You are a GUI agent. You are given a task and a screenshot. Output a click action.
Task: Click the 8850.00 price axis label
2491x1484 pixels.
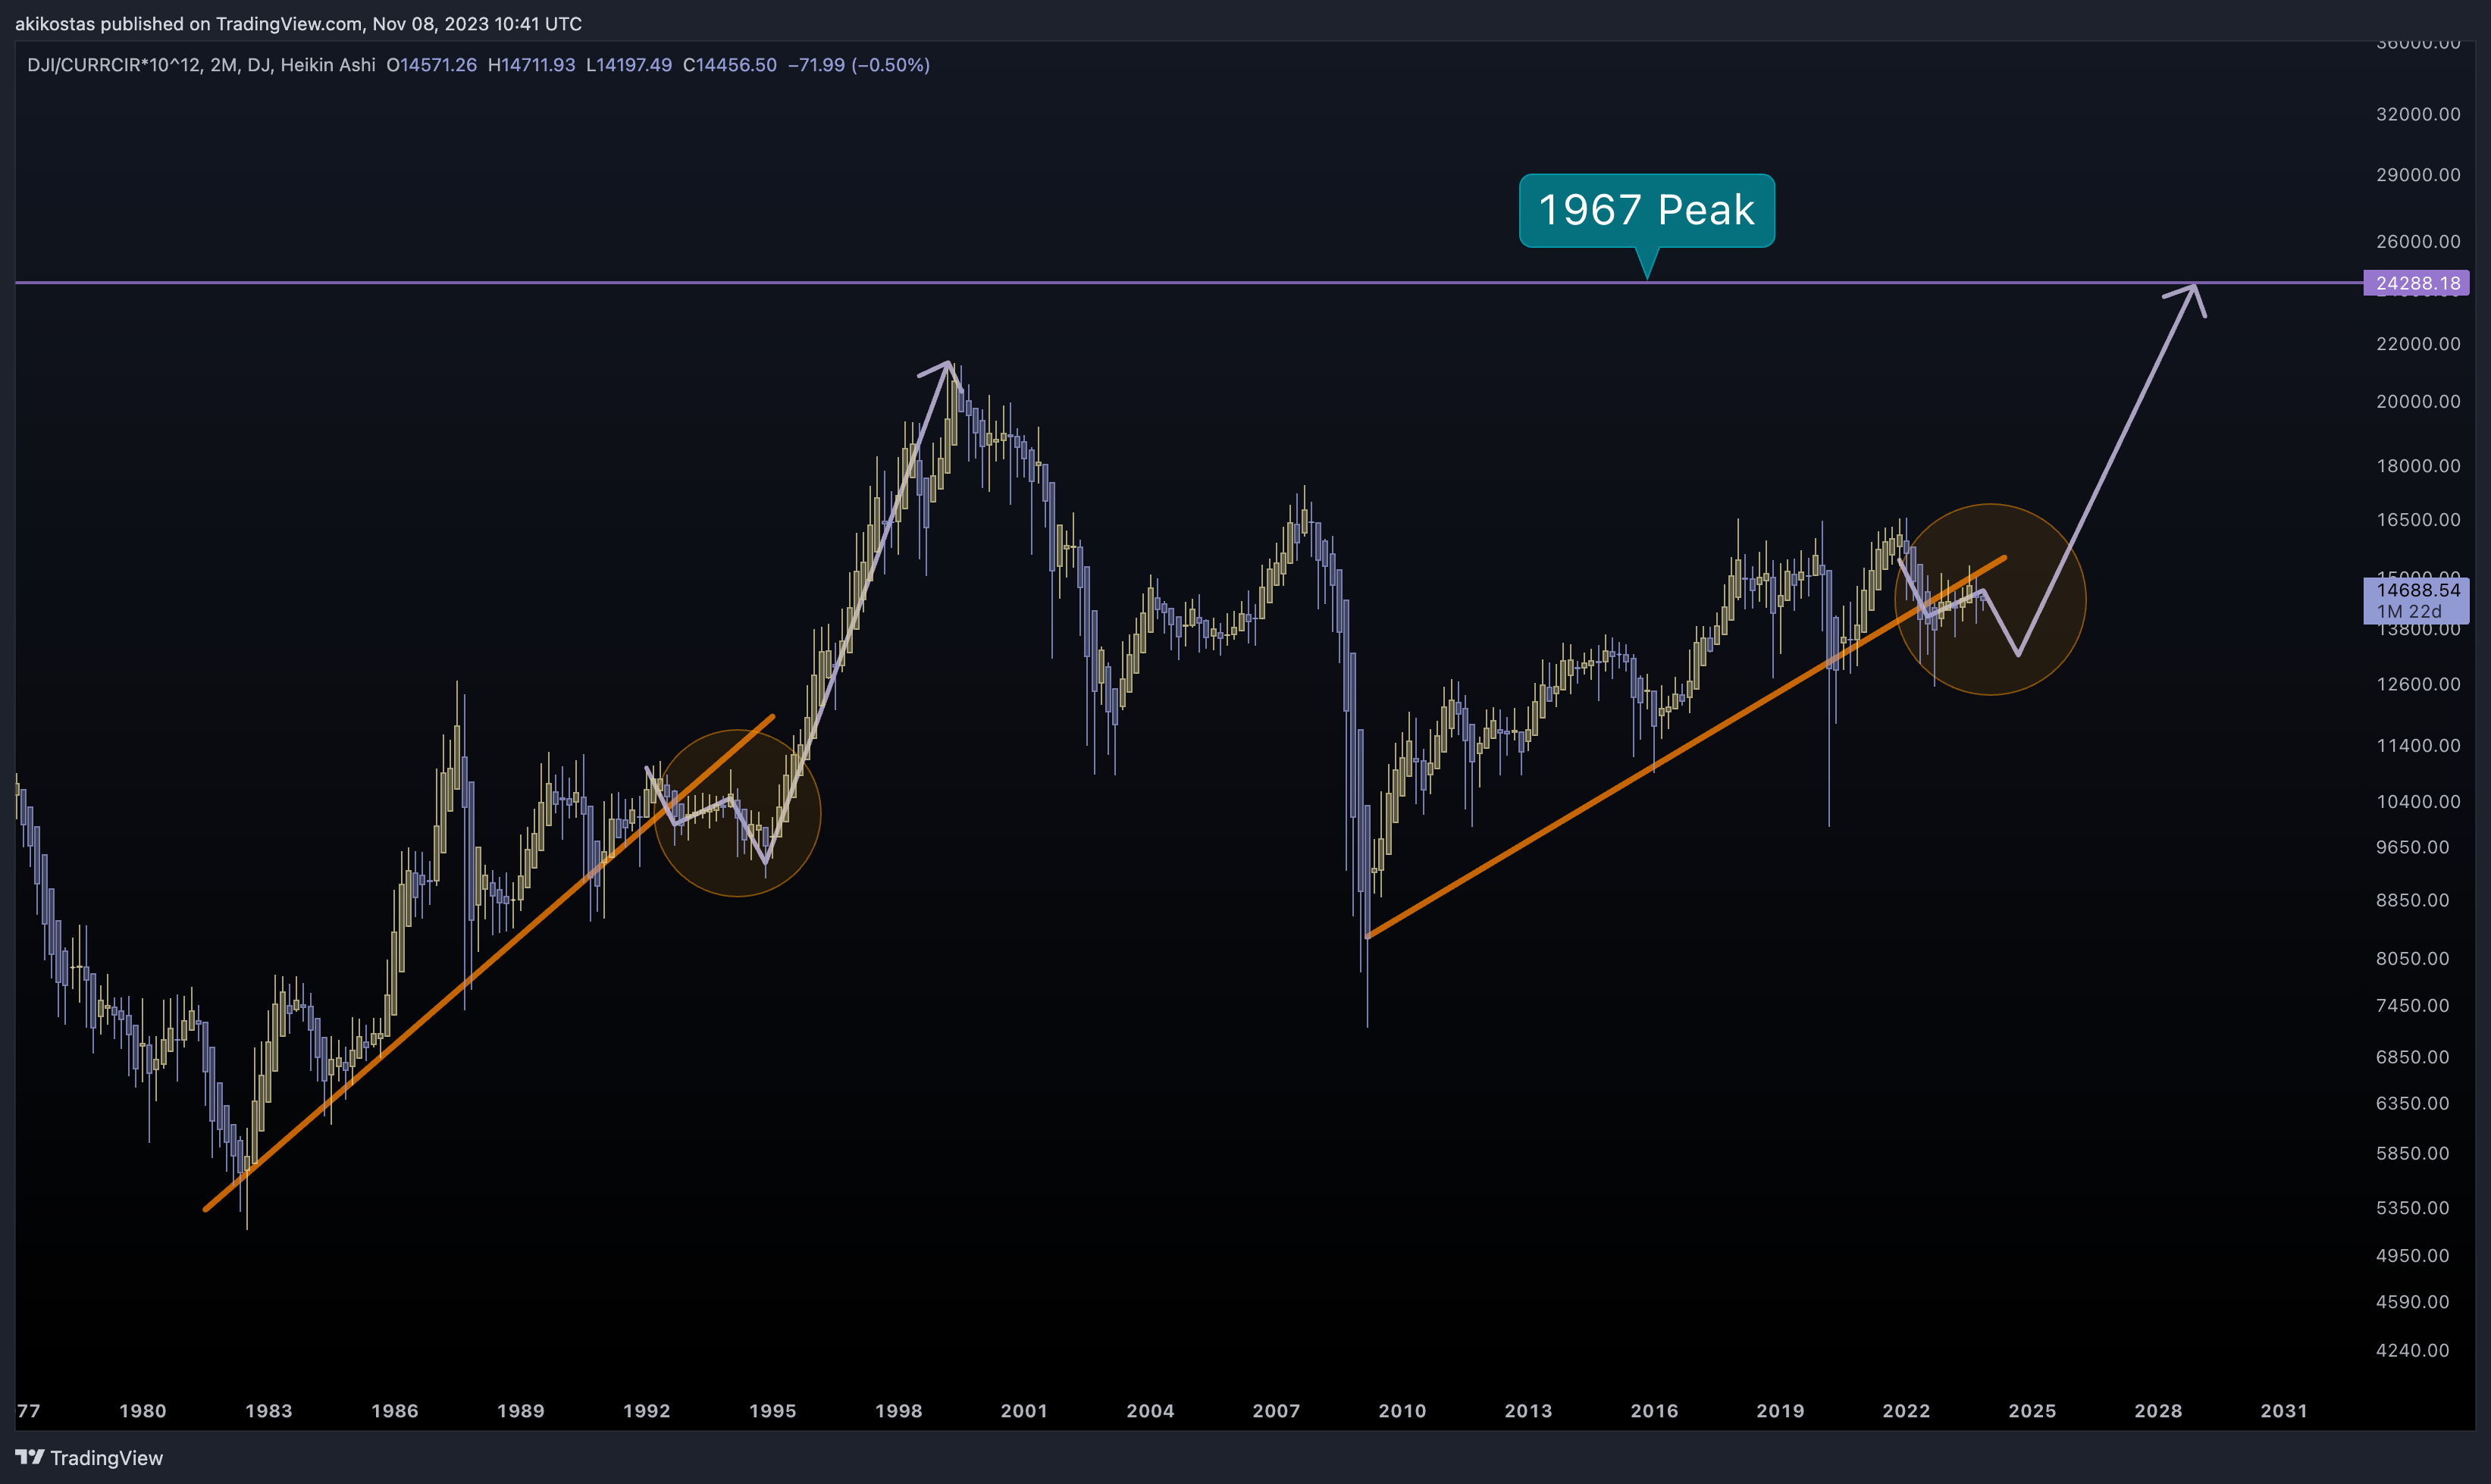point(2413,900)
